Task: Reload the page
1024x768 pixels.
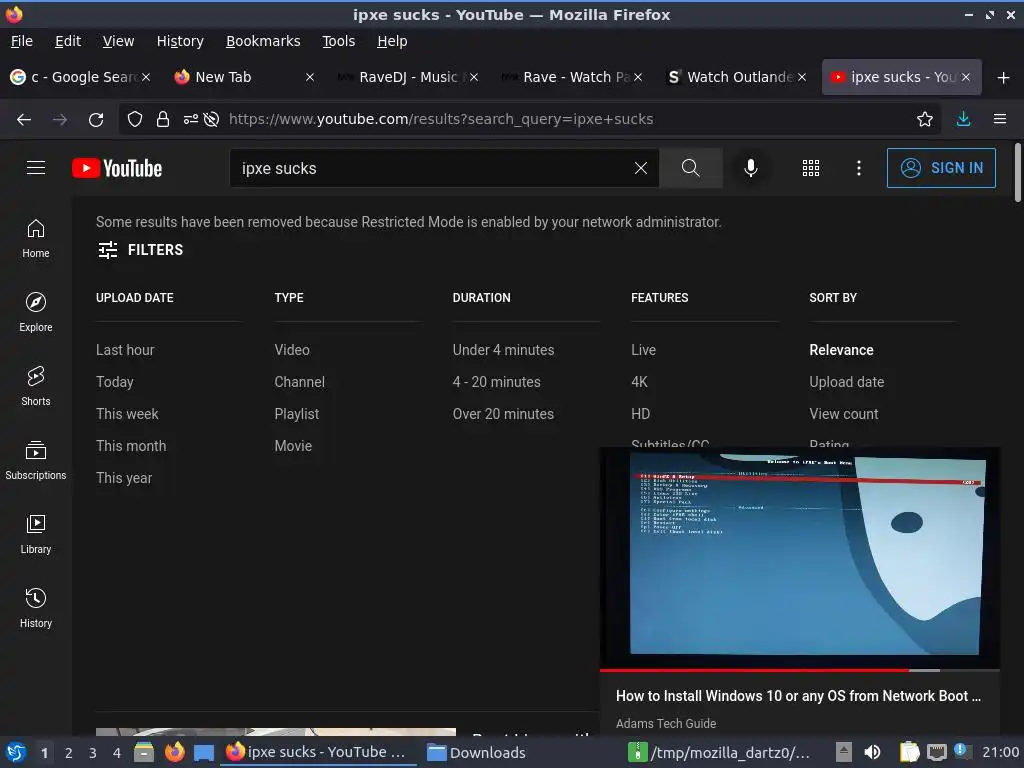Action: coord(96,119)
